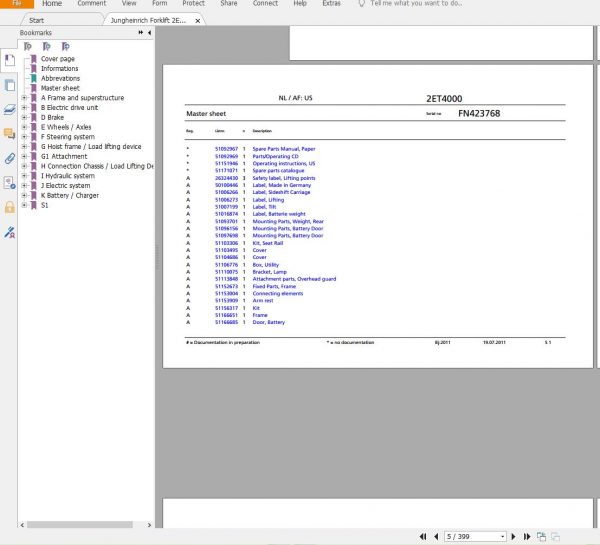Open the Protect ribbon tab
The width and height of the screenshot is (600, 545).
193,4
